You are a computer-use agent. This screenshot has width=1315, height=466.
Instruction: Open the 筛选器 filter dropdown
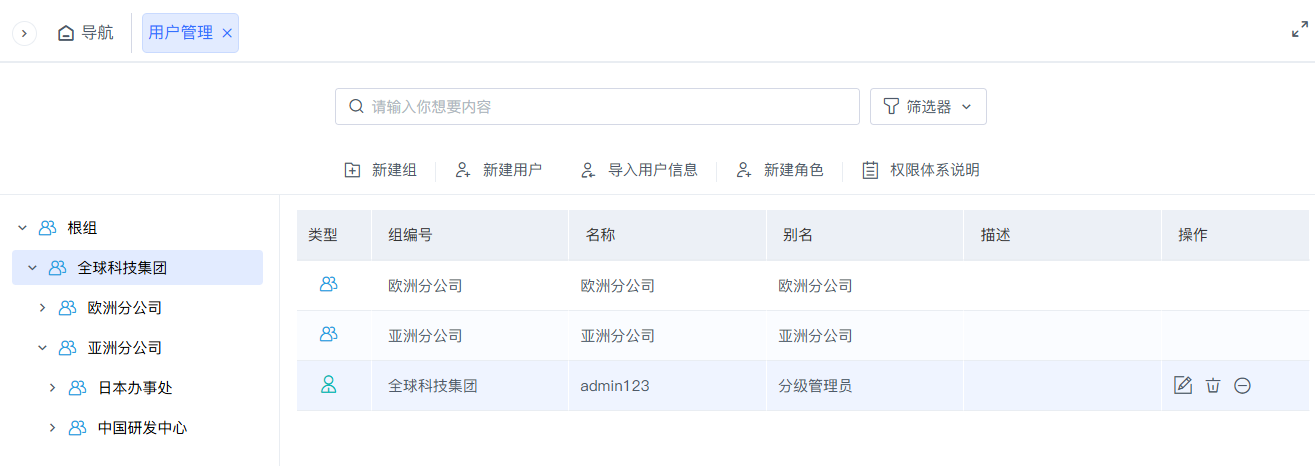(x=928, y=107)
